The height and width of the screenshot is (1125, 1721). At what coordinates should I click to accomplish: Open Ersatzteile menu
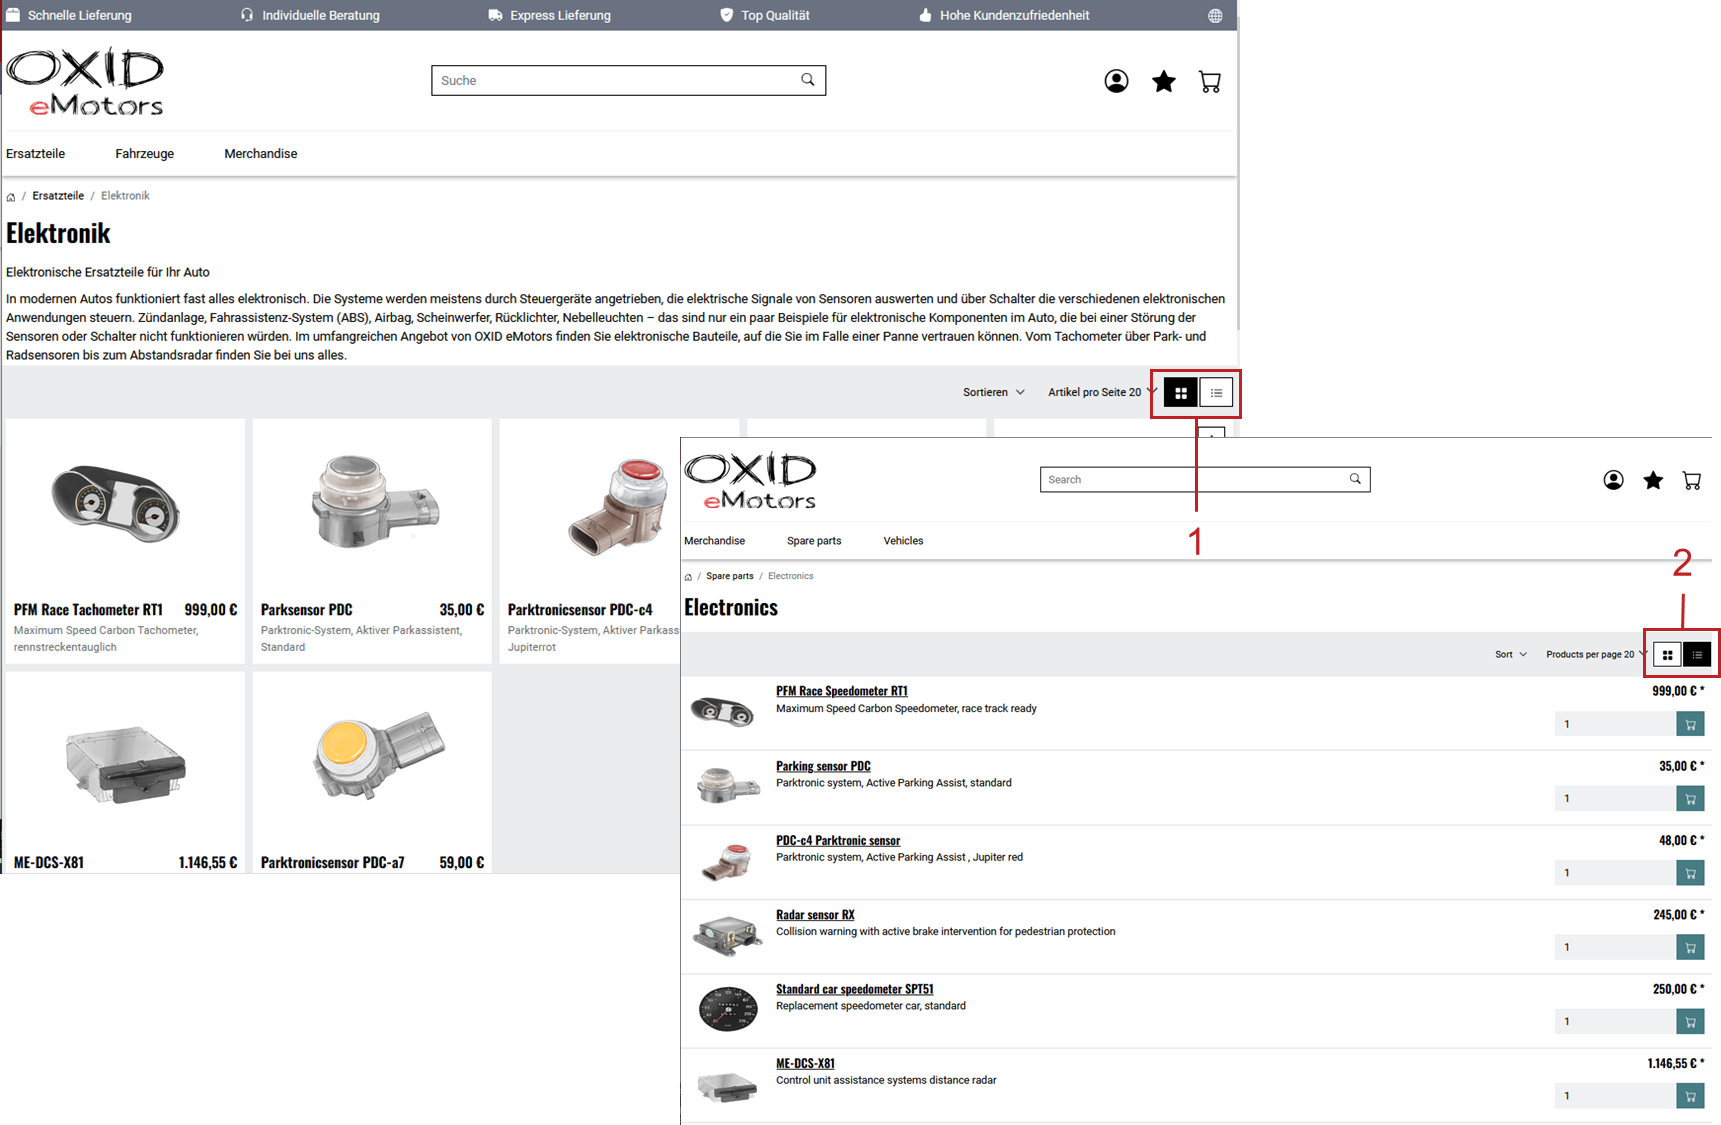pos(36,154)
